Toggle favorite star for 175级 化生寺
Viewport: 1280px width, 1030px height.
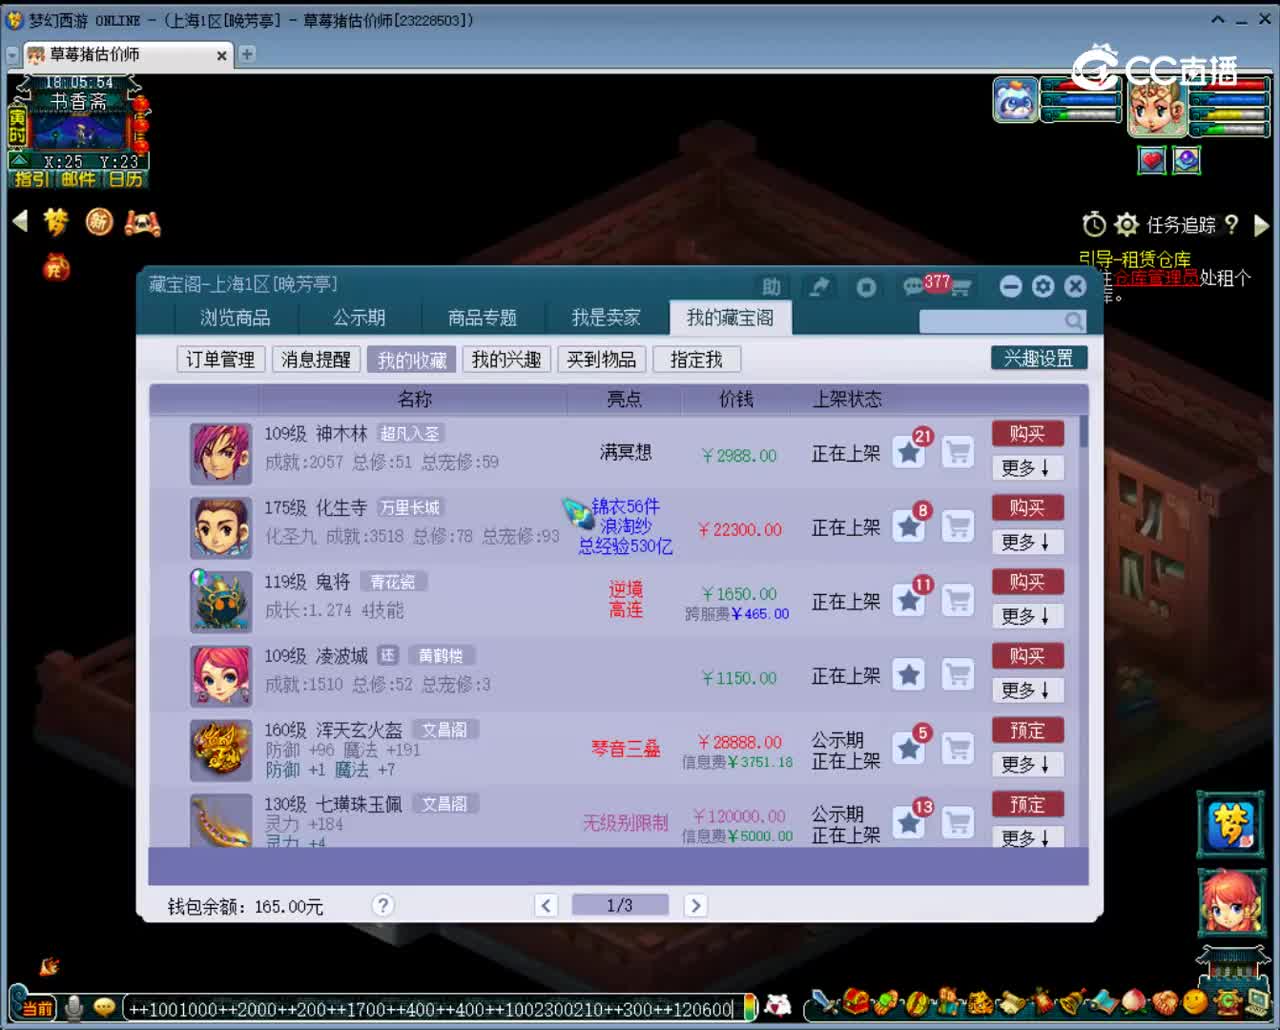(909, 527)
